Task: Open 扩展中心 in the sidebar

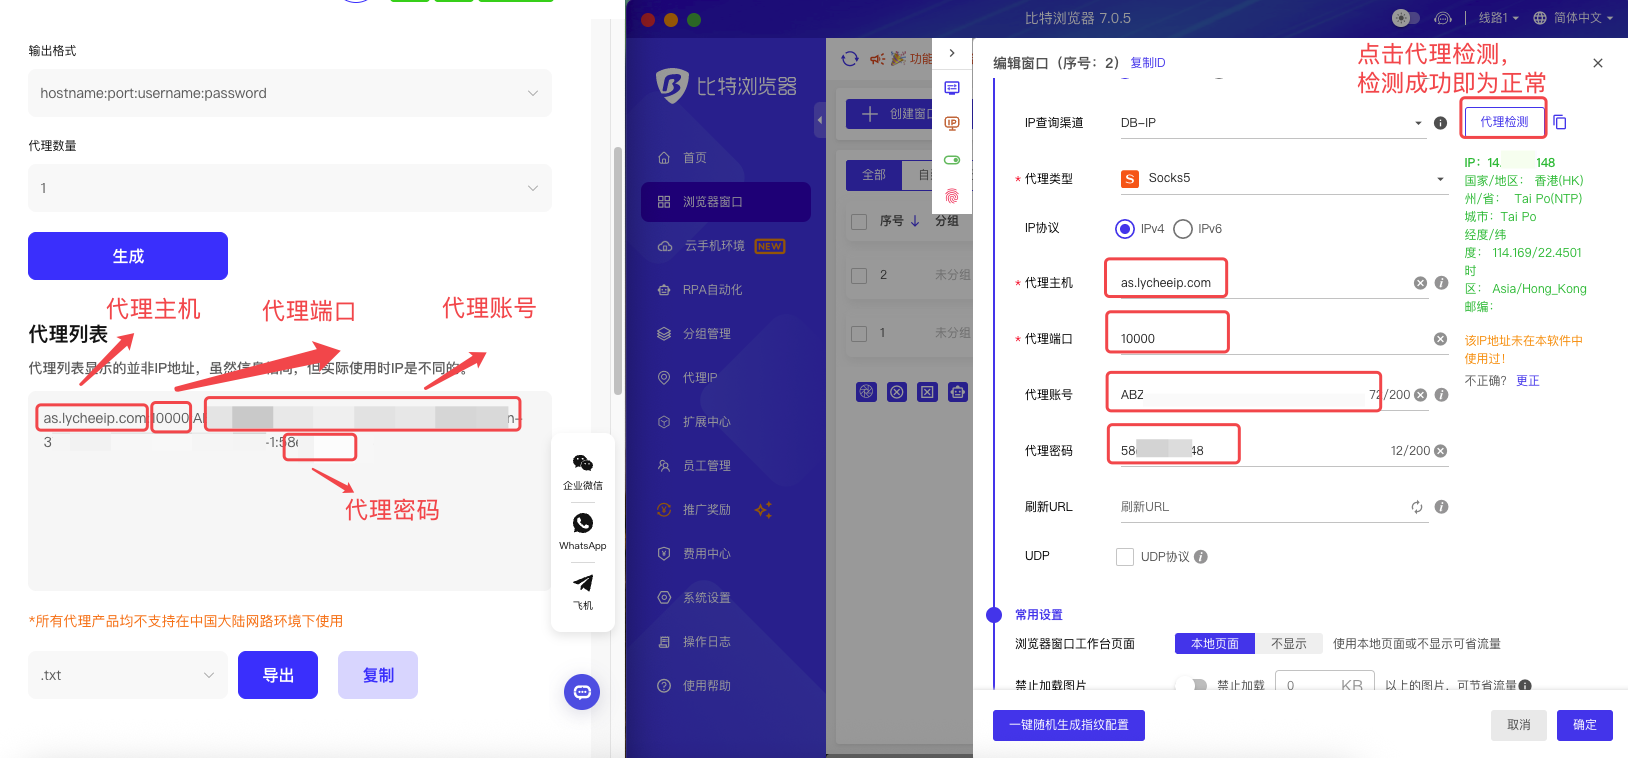Action: 726,422
